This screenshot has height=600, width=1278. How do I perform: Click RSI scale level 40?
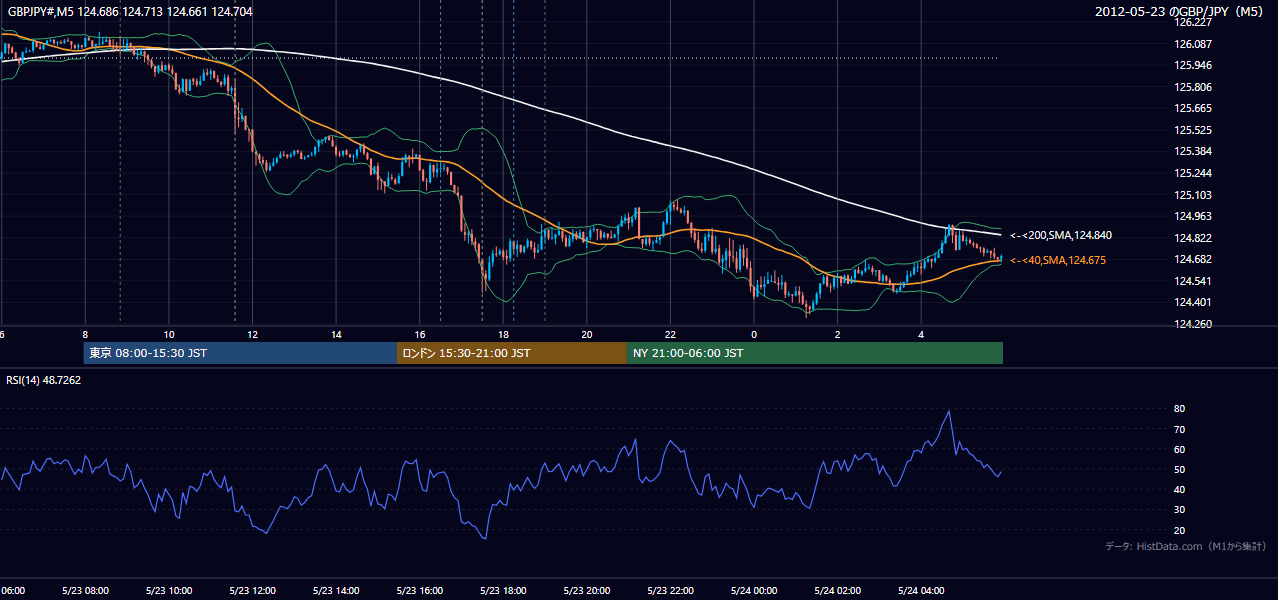click(1180, 489)
